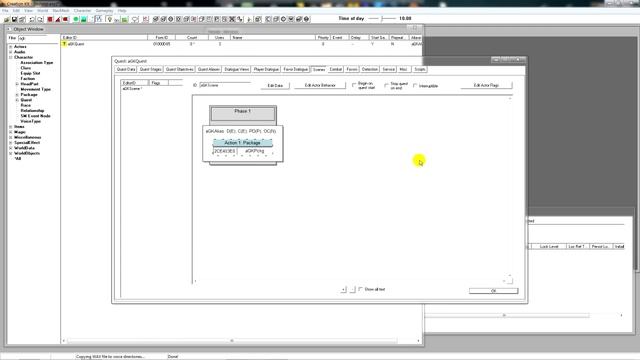Select the Faction tree item

(28, 79)
